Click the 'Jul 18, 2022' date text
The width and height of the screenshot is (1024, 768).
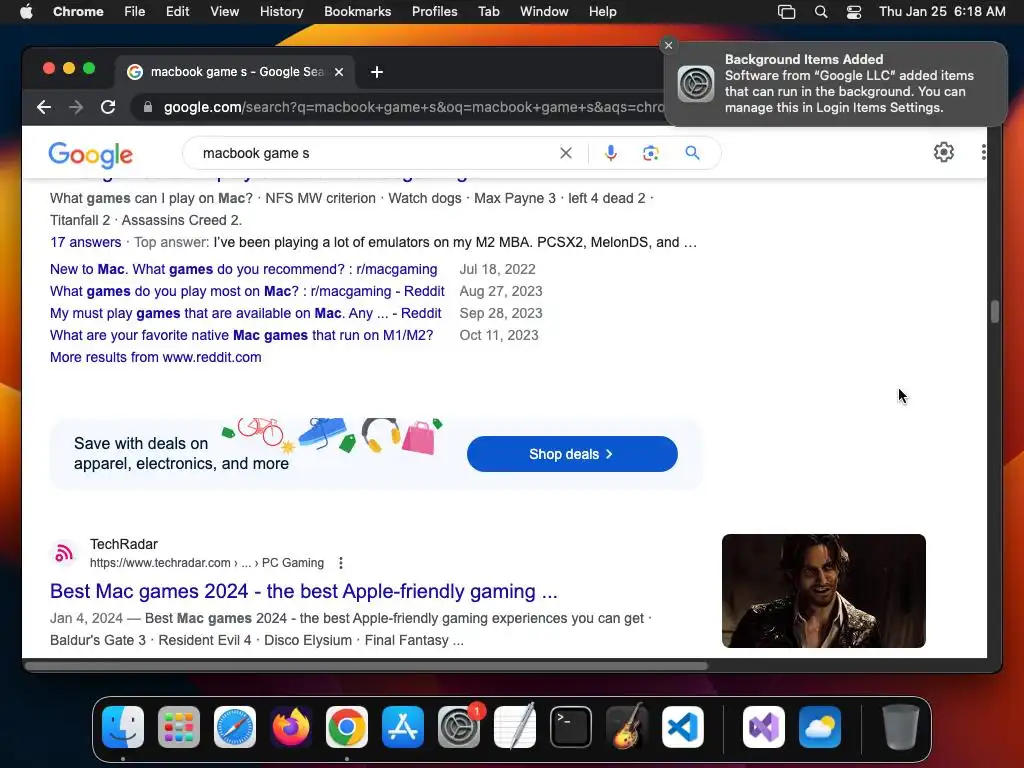click(x=498, y=269)
